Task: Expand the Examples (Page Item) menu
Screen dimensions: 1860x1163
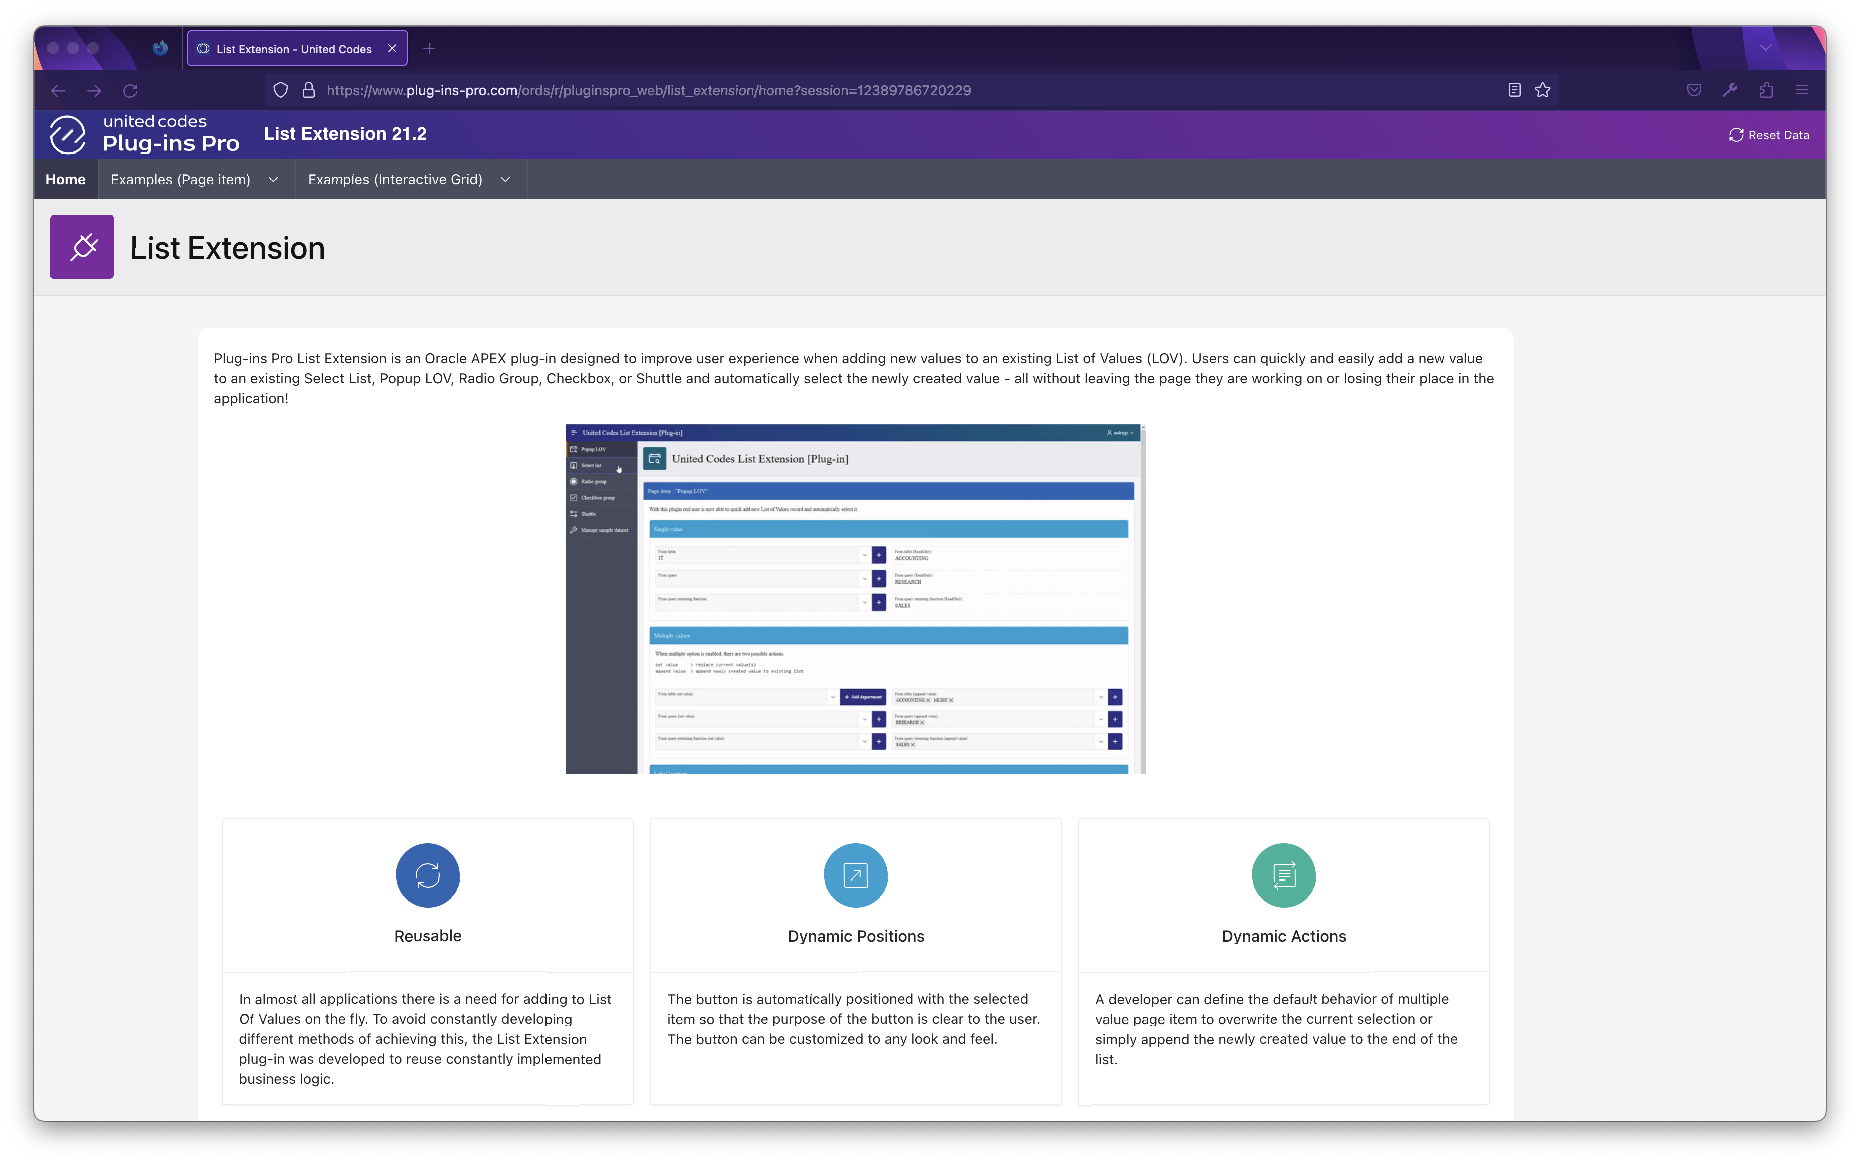Action: coord(195,179)
